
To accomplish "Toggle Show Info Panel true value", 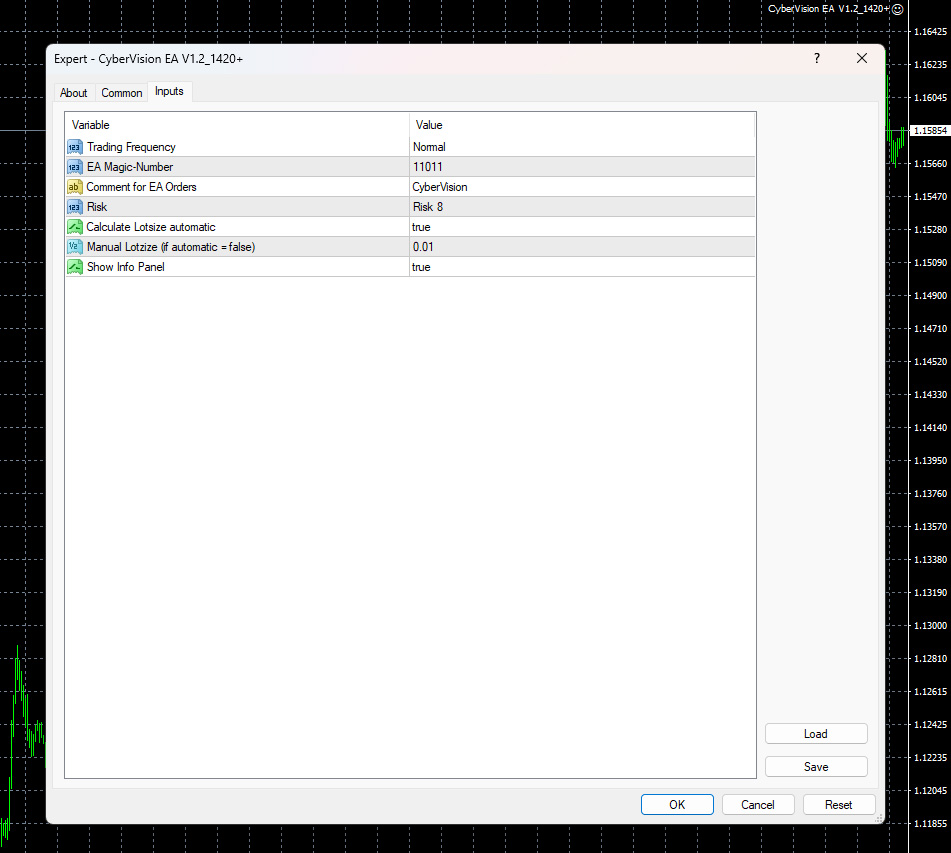I will coord(582,267).
